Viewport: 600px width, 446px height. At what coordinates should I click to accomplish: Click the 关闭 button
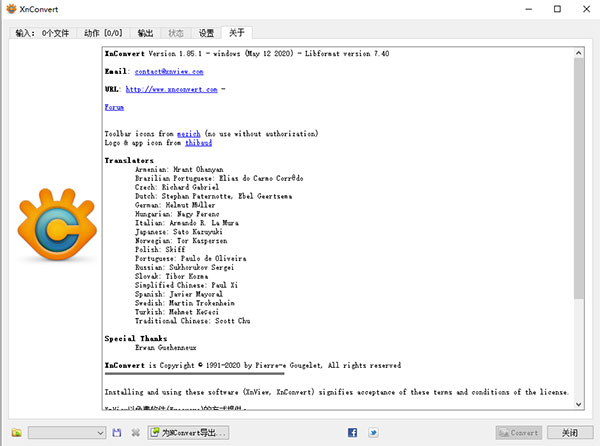coord(569,433)
